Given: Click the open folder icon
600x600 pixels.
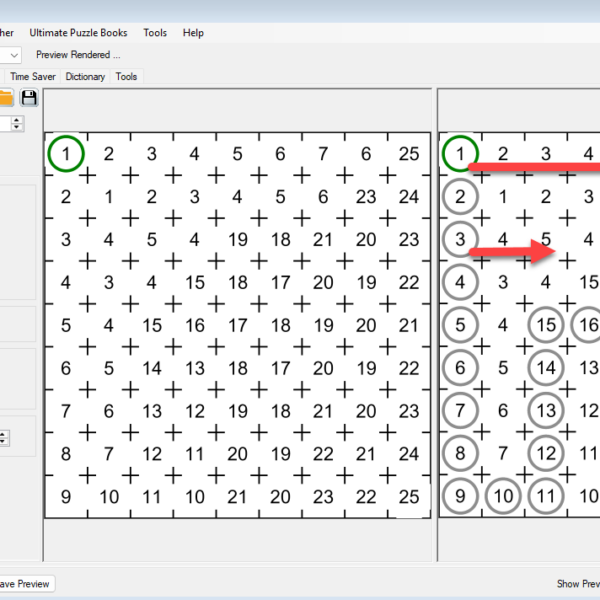Looking at the screenshot, I should [6, 98].
